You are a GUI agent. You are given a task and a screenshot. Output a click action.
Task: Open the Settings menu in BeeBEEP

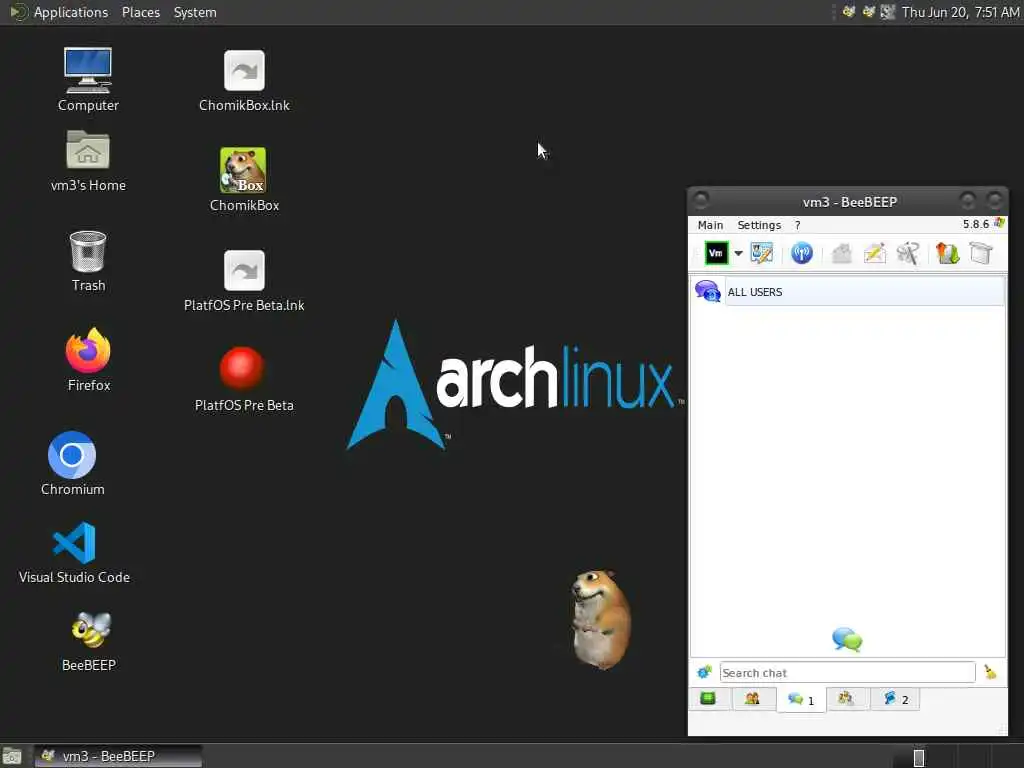759,225
